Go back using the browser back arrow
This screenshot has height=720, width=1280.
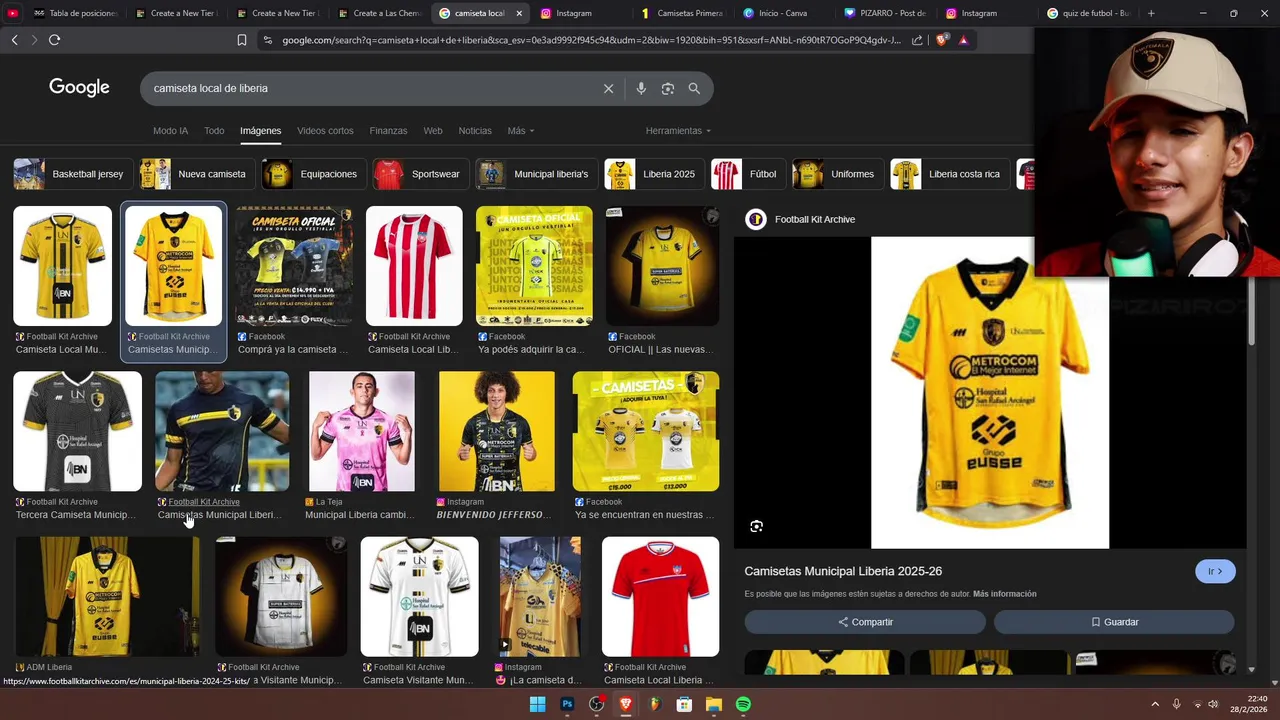[x=14, y=40]
